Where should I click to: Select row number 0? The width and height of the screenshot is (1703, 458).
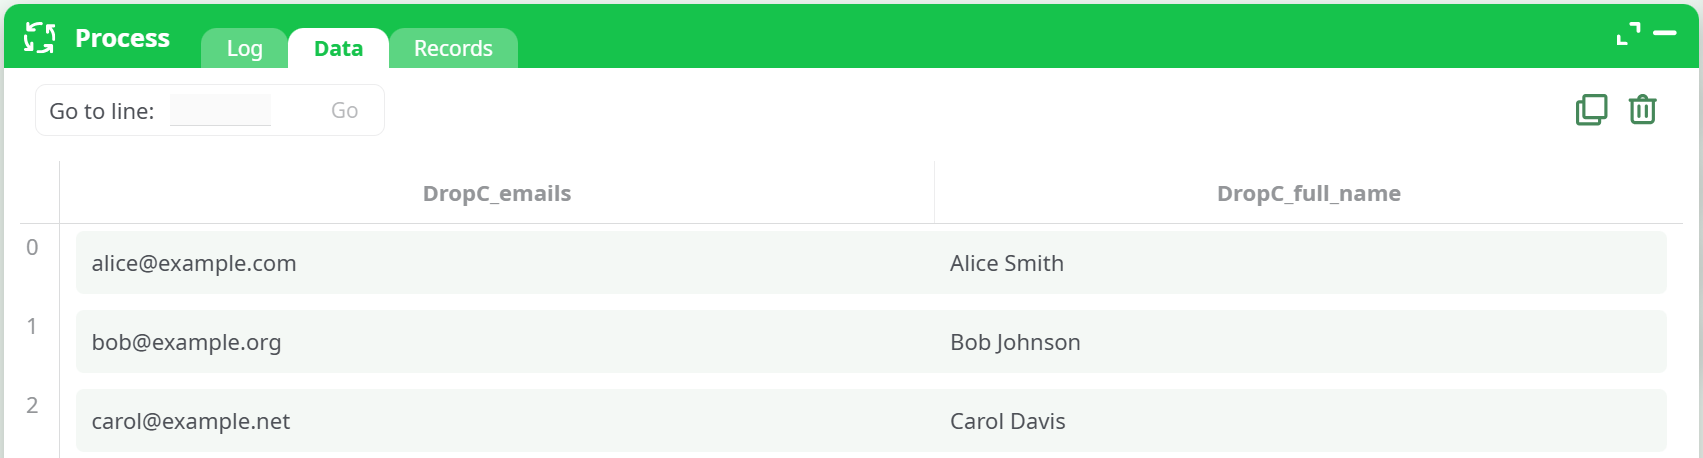coord(32,247)
